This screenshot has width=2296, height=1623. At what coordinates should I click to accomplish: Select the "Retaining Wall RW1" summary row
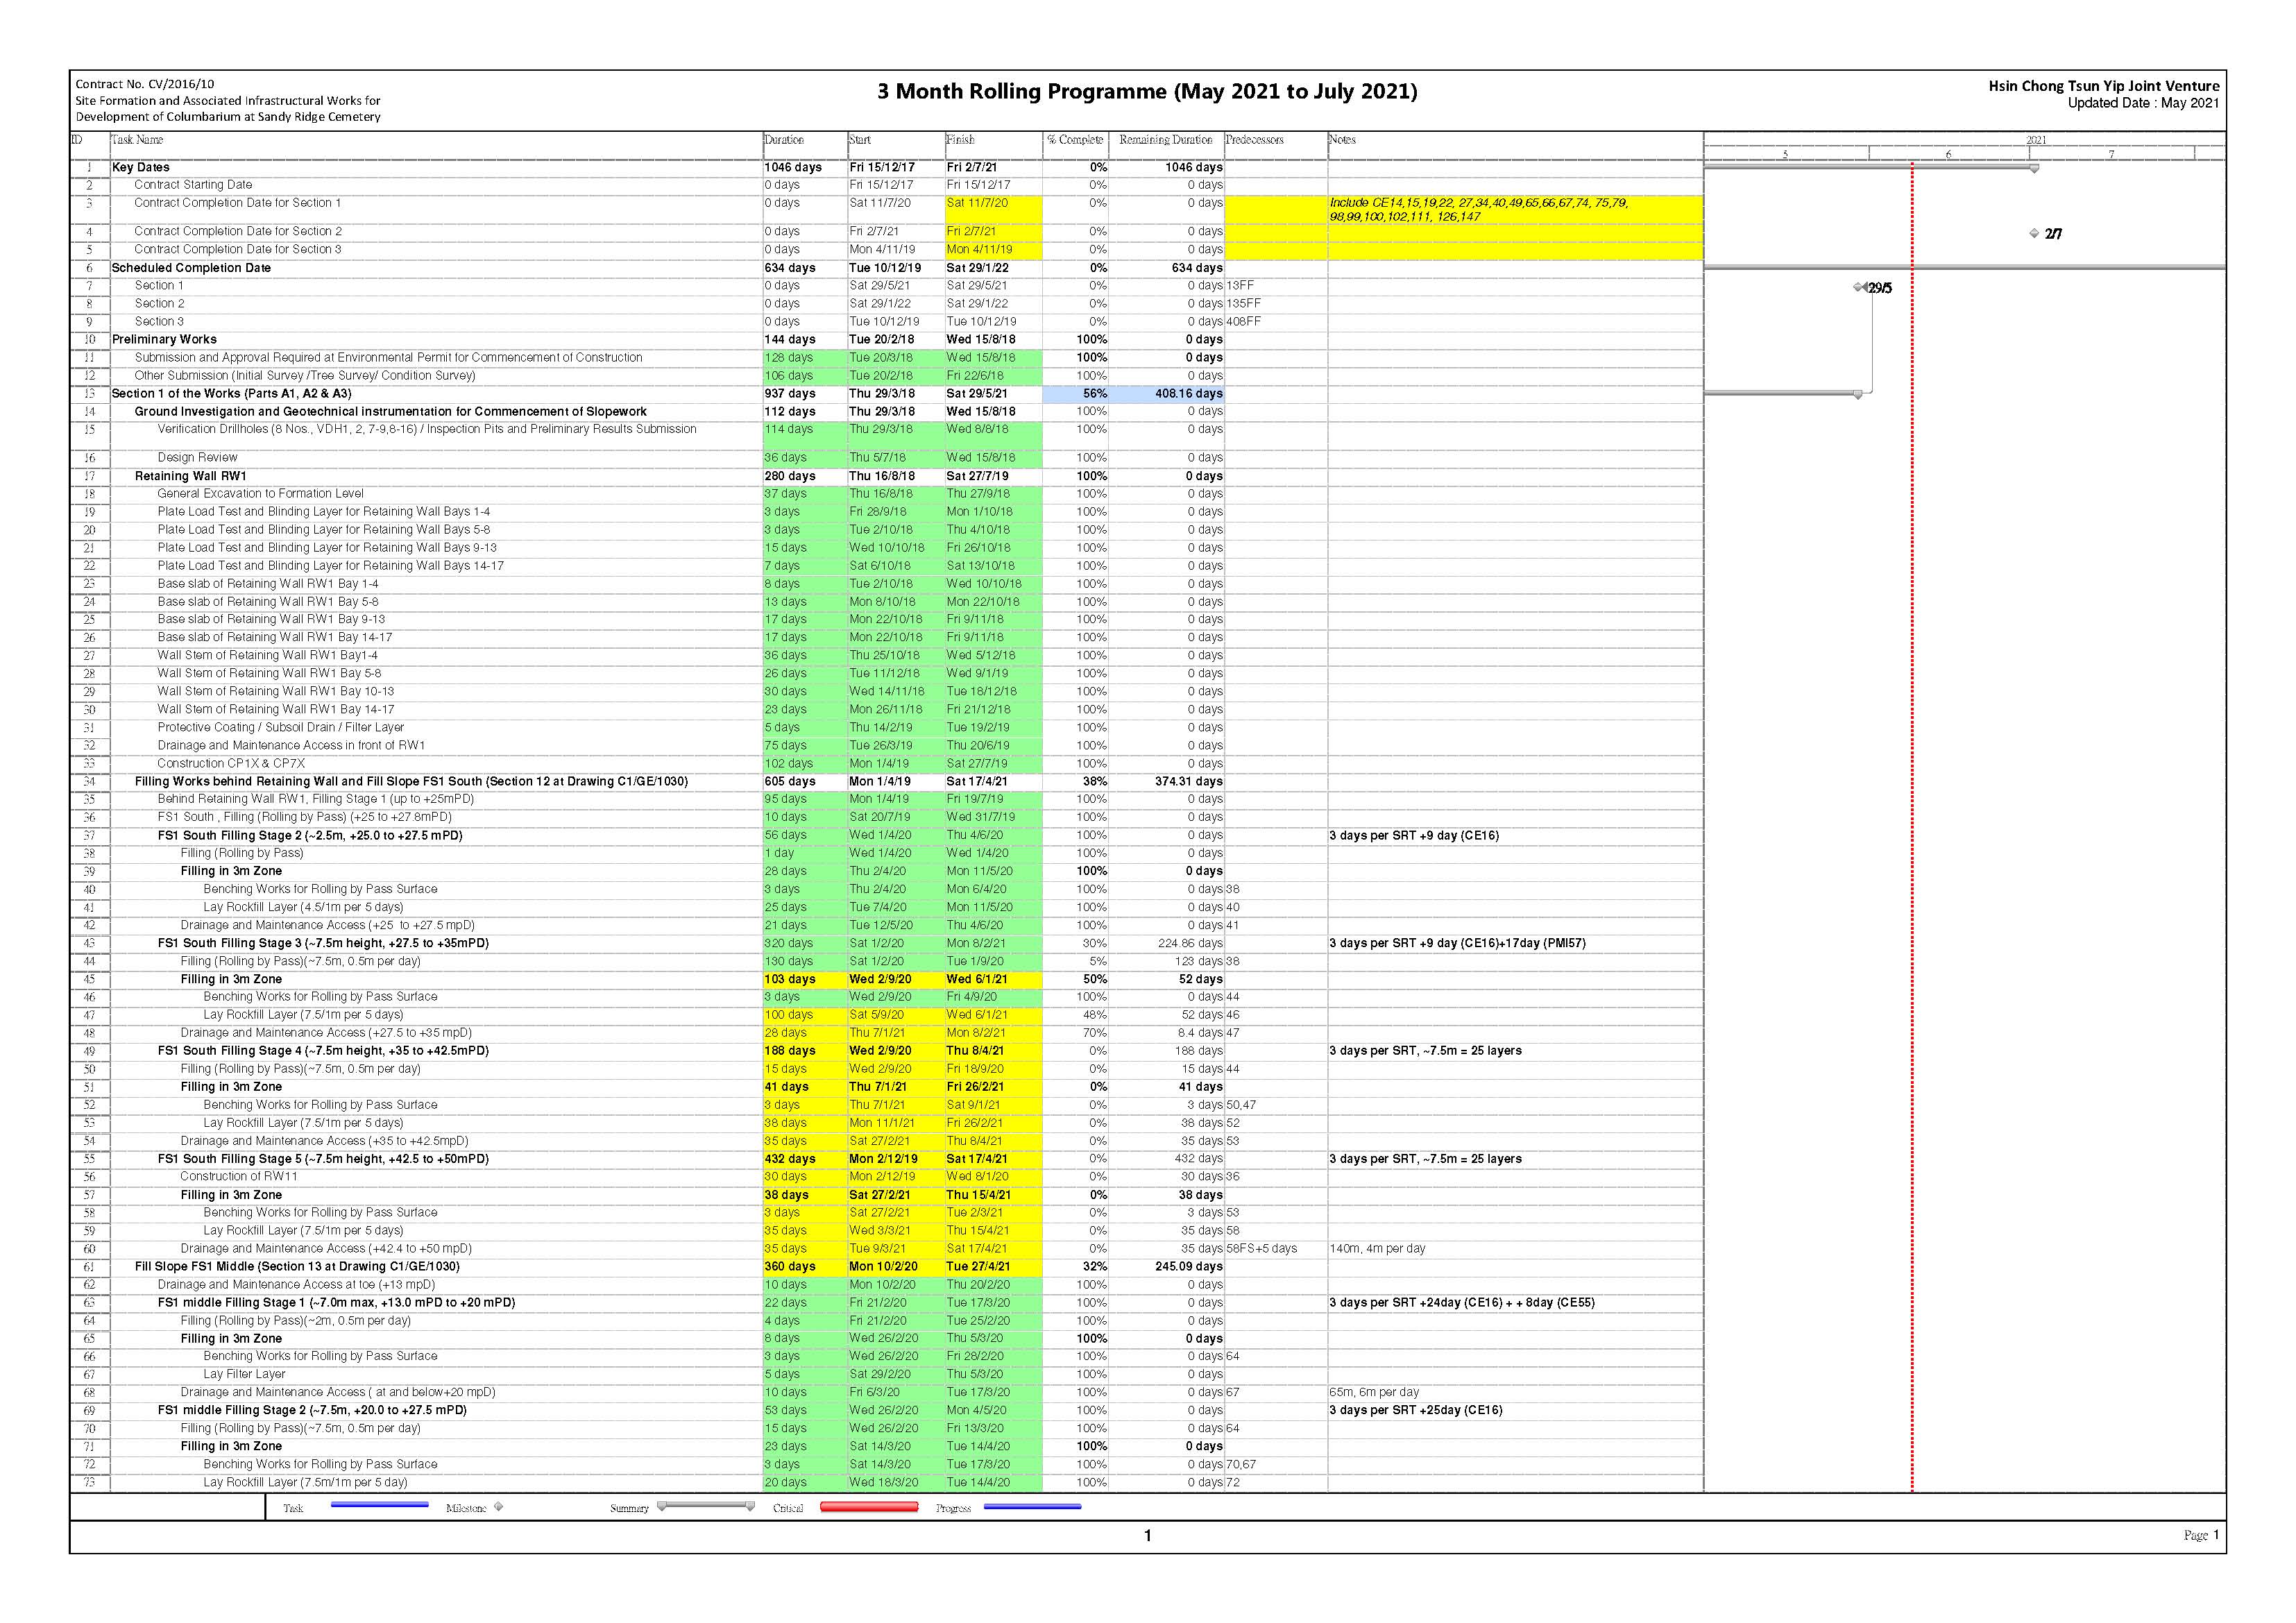coord(190,476)
